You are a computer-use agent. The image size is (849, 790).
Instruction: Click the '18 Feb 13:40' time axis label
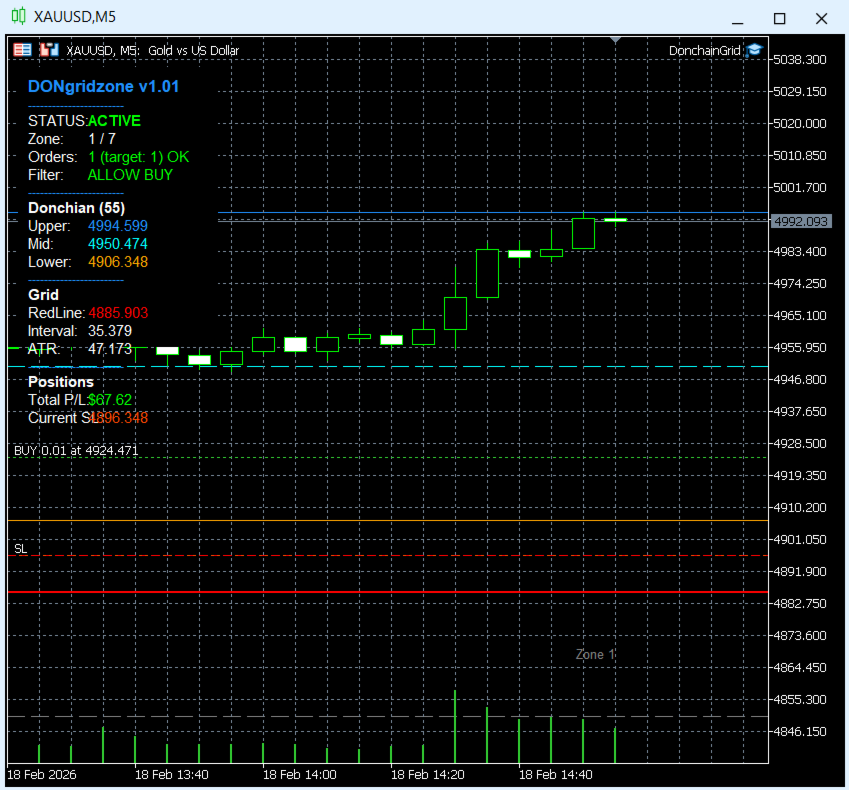pos(172,775)
